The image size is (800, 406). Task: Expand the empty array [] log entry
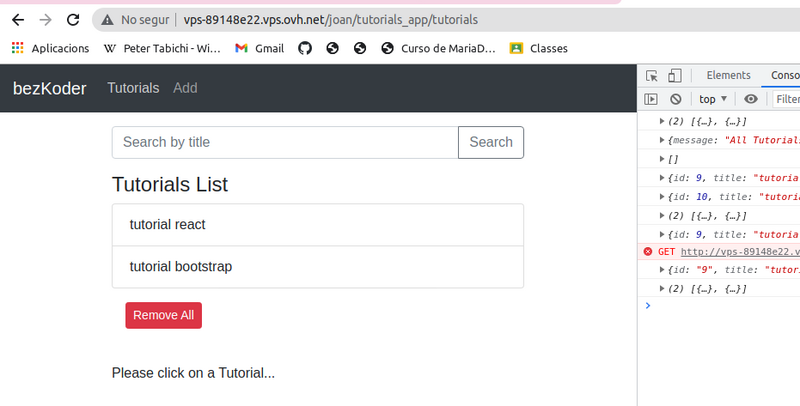tap(661, 159)
